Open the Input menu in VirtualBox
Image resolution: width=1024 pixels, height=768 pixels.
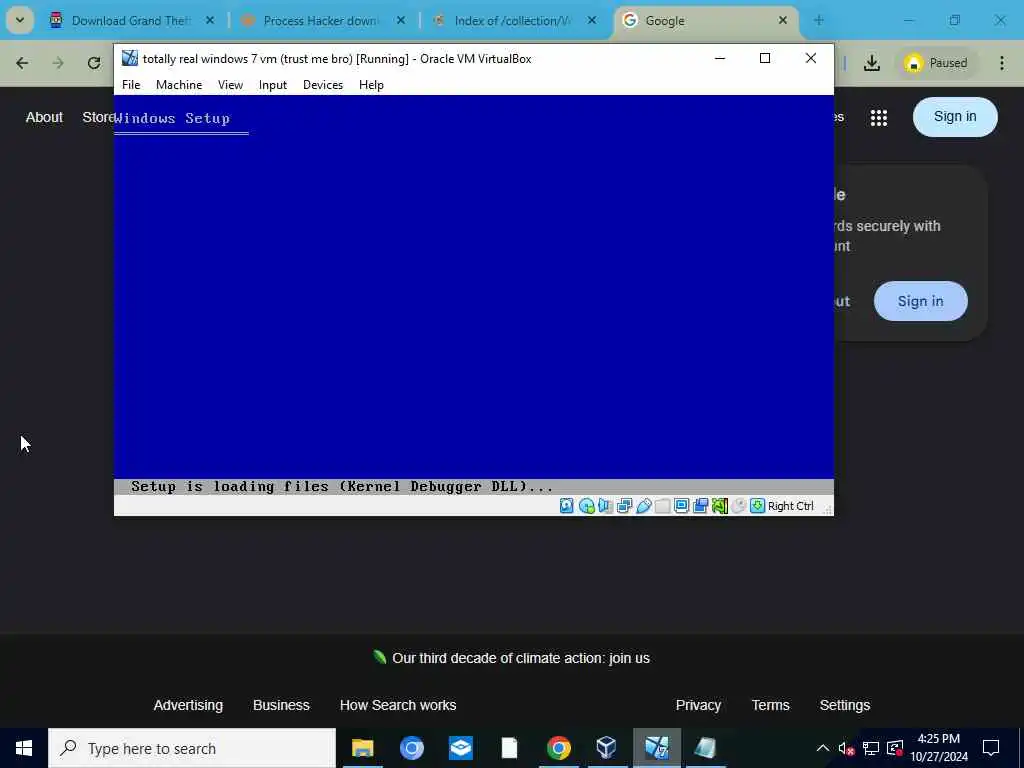pyautogui.click(x=272, y=85)
